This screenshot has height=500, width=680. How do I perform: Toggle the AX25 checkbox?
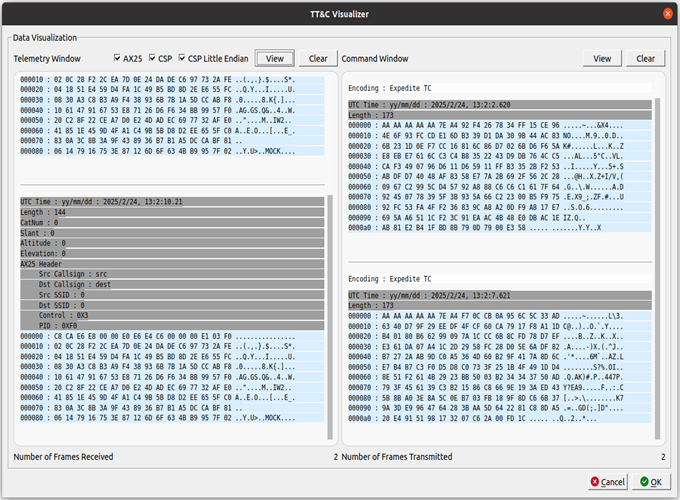[x=117, y=58]
